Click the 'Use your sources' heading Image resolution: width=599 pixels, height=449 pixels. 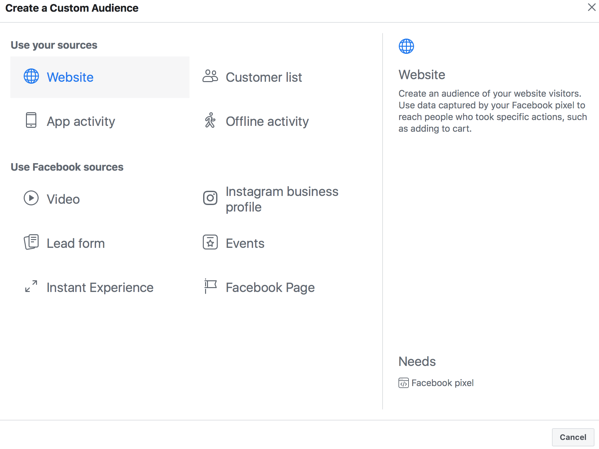[x=54, y=45]
